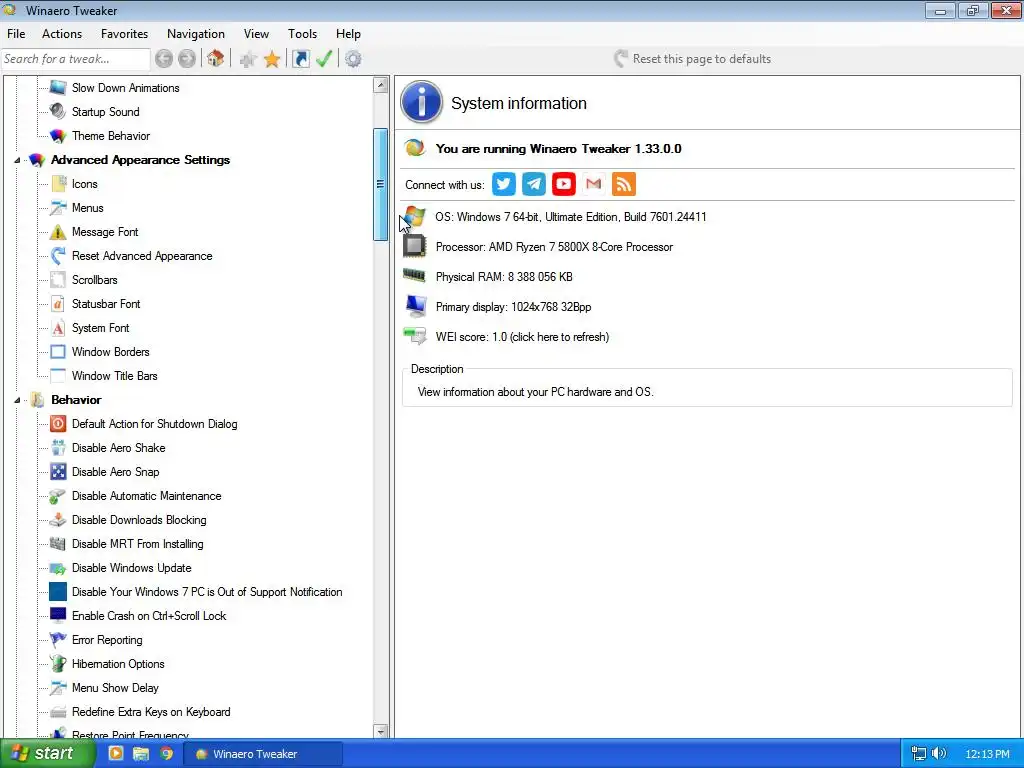Viewport: 1024px width, 768px height.
Task: Select the Icons tree item
Action: pyautogui.click(x=85, y=184)
